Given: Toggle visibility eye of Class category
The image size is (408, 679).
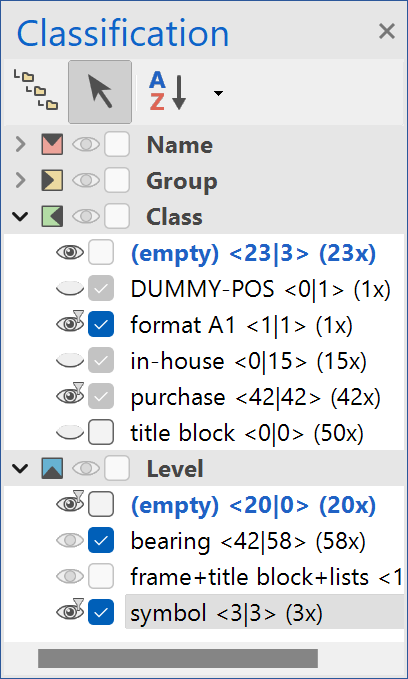Looking at the screenshot, I should [x=85, y=217].
